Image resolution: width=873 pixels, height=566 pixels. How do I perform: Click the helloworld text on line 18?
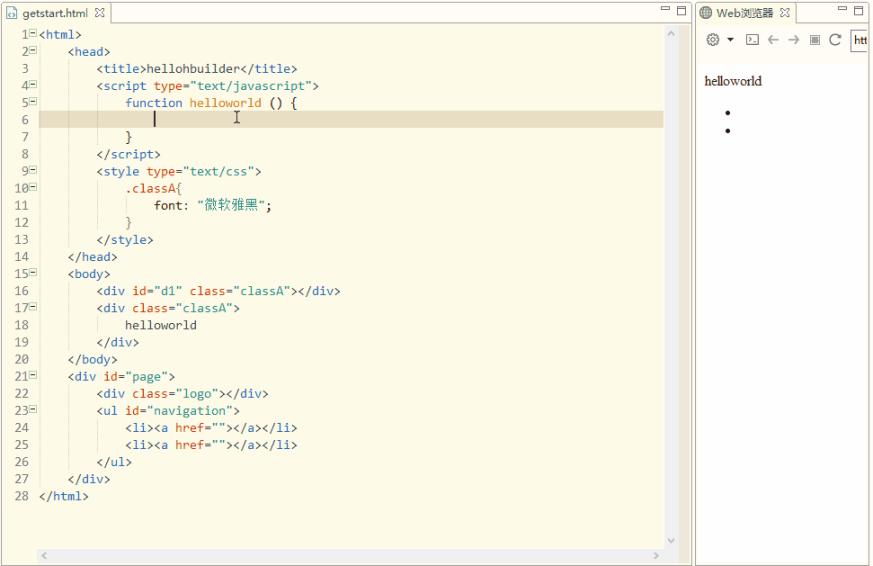(x=160, y=325)
